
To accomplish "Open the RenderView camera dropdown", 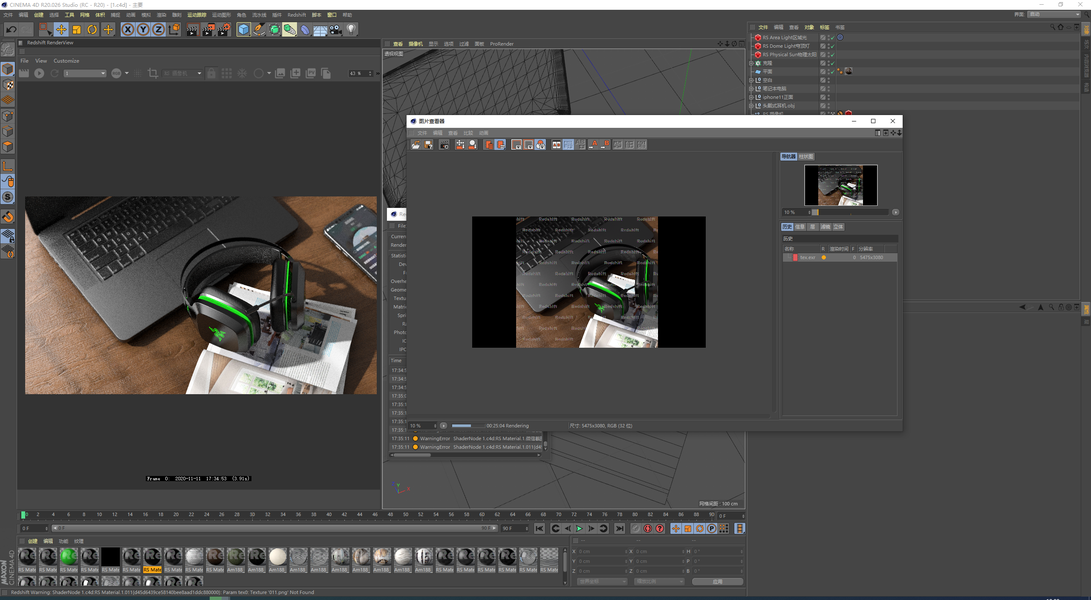I will [x=184, y=73].
